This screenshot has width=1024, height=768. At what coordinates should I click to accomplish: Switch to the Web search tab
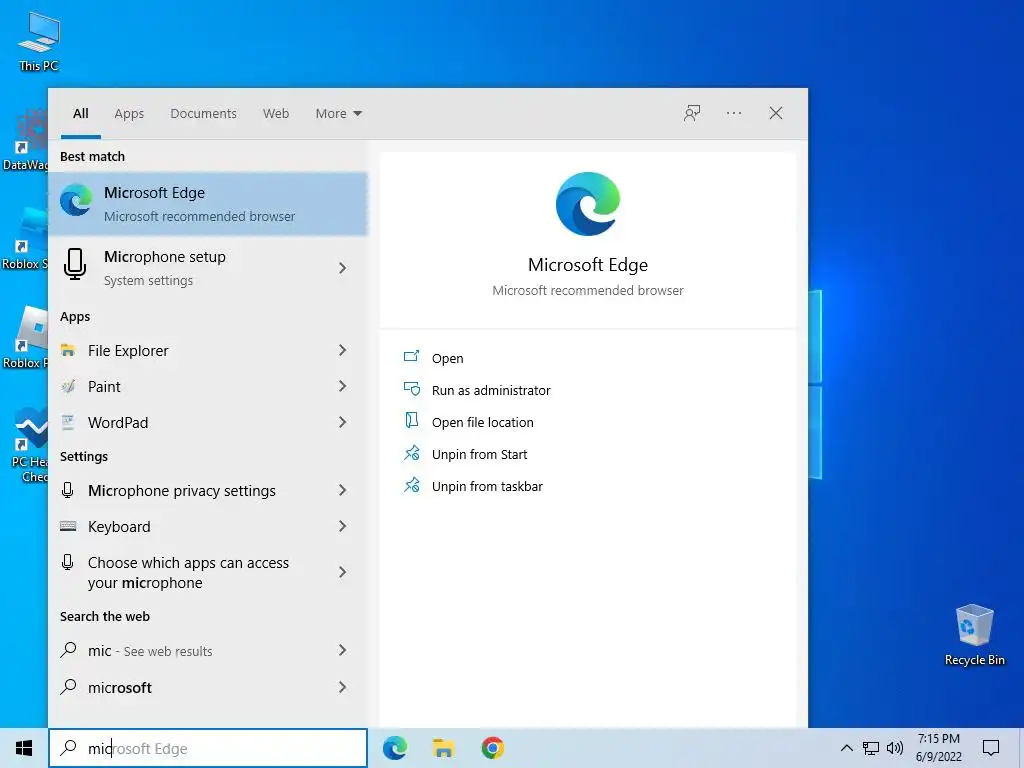(x=276, y=113)
